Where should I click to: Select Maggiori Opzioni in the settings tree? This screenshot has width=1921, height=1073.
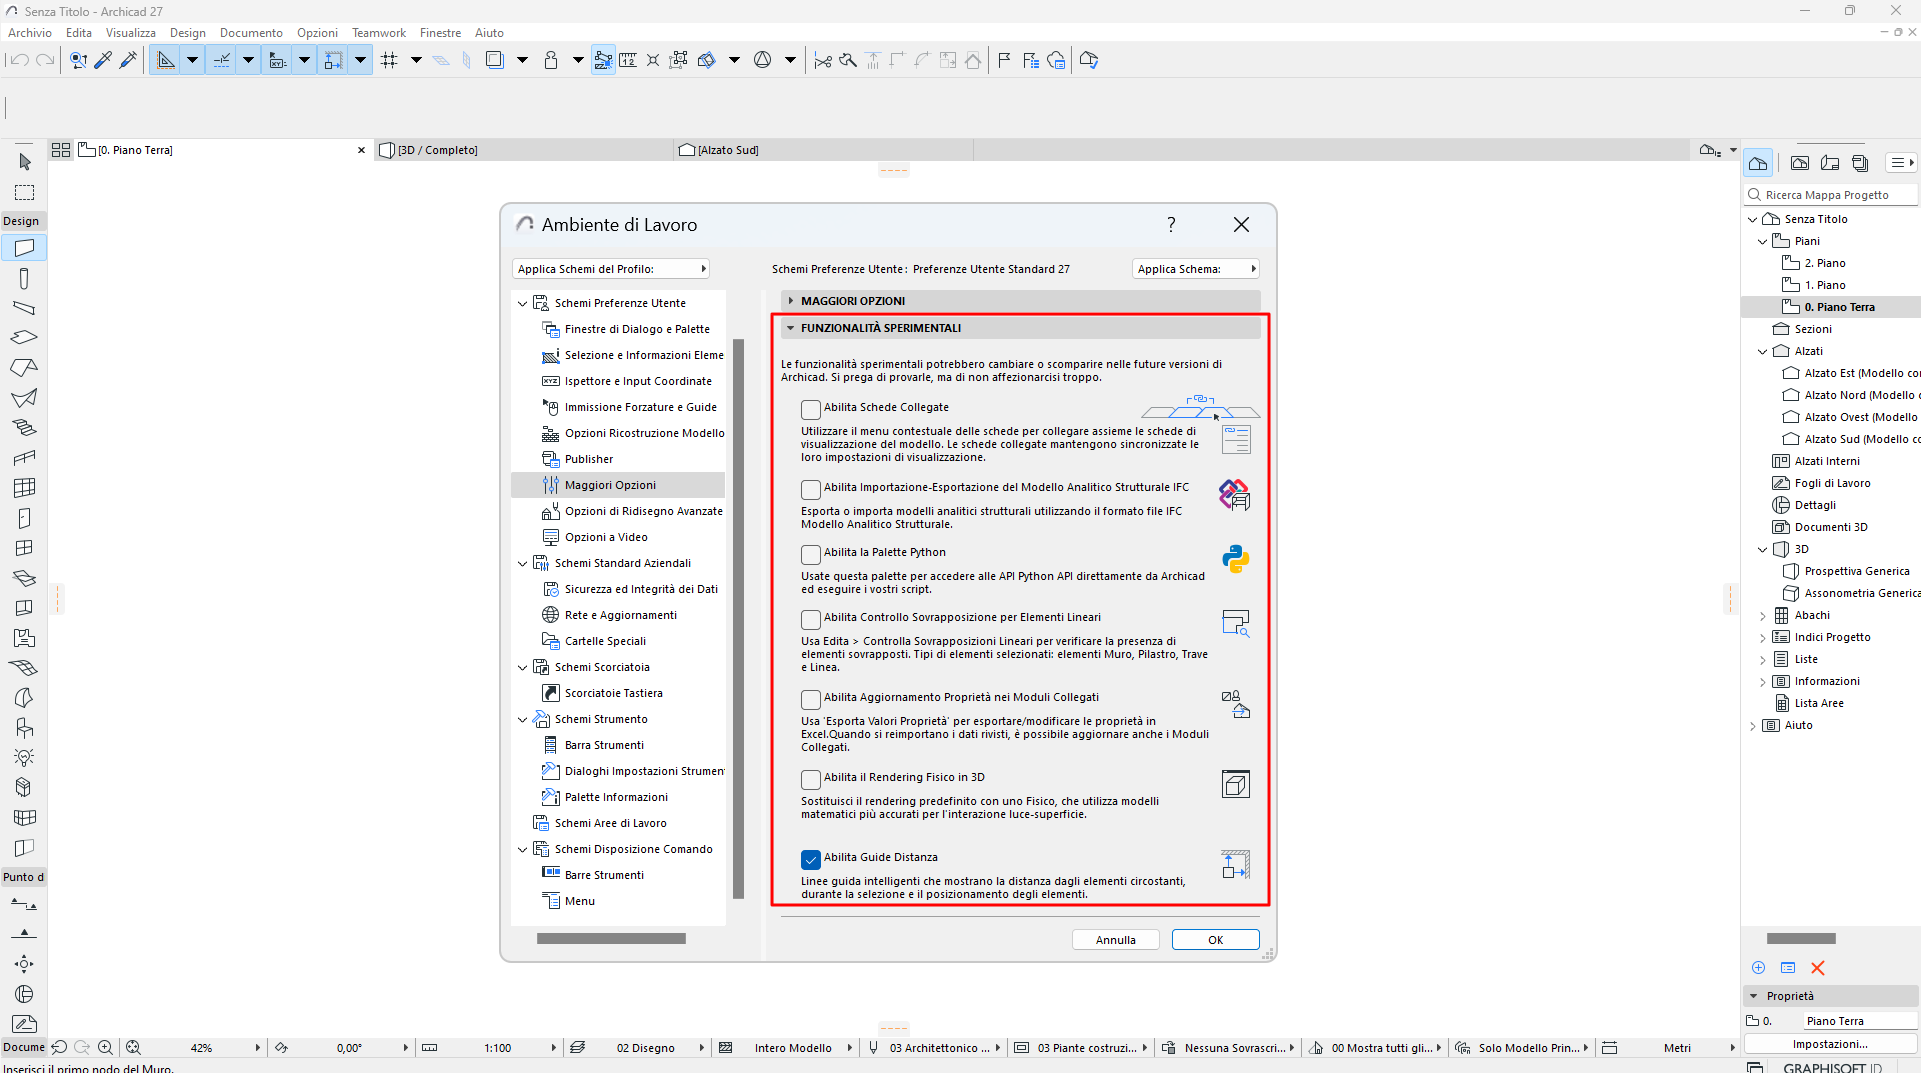[x=618, y=485]
